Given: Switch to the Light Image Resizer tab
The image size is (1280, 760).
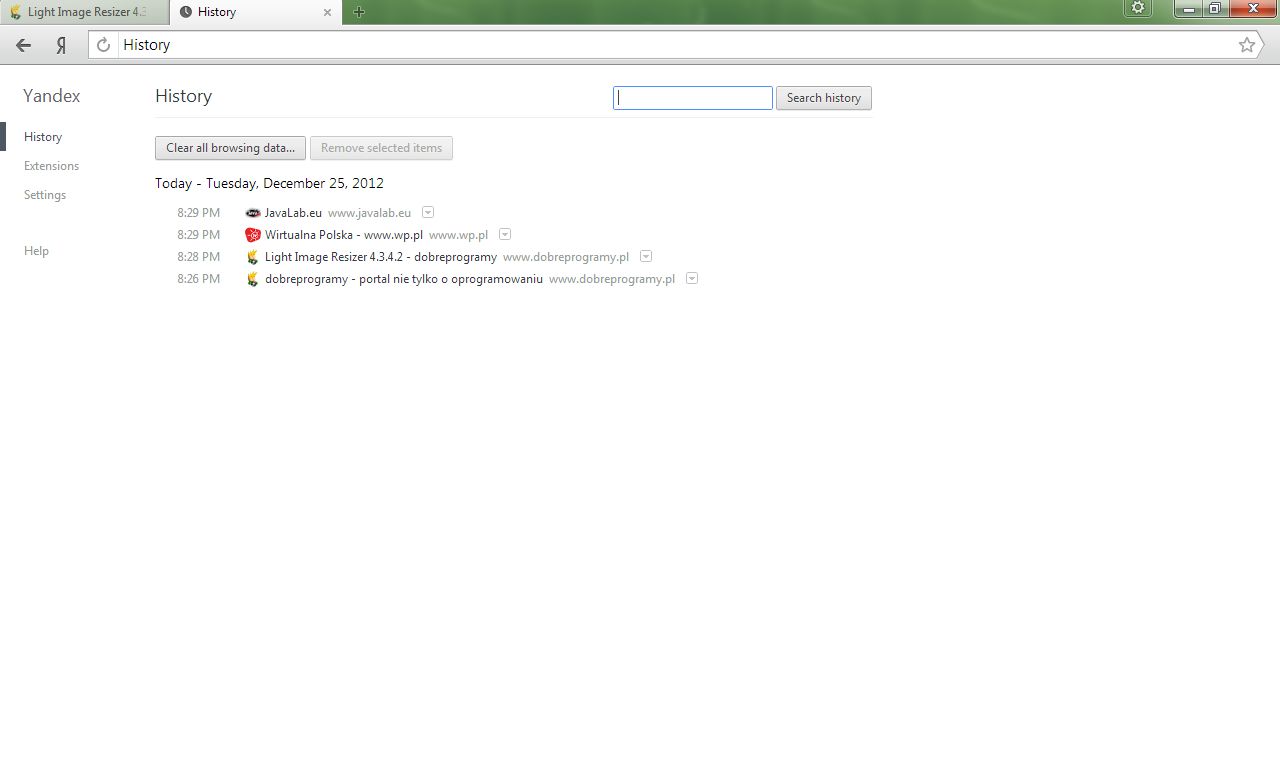Looking at the screenshot, I should (84, 12).
